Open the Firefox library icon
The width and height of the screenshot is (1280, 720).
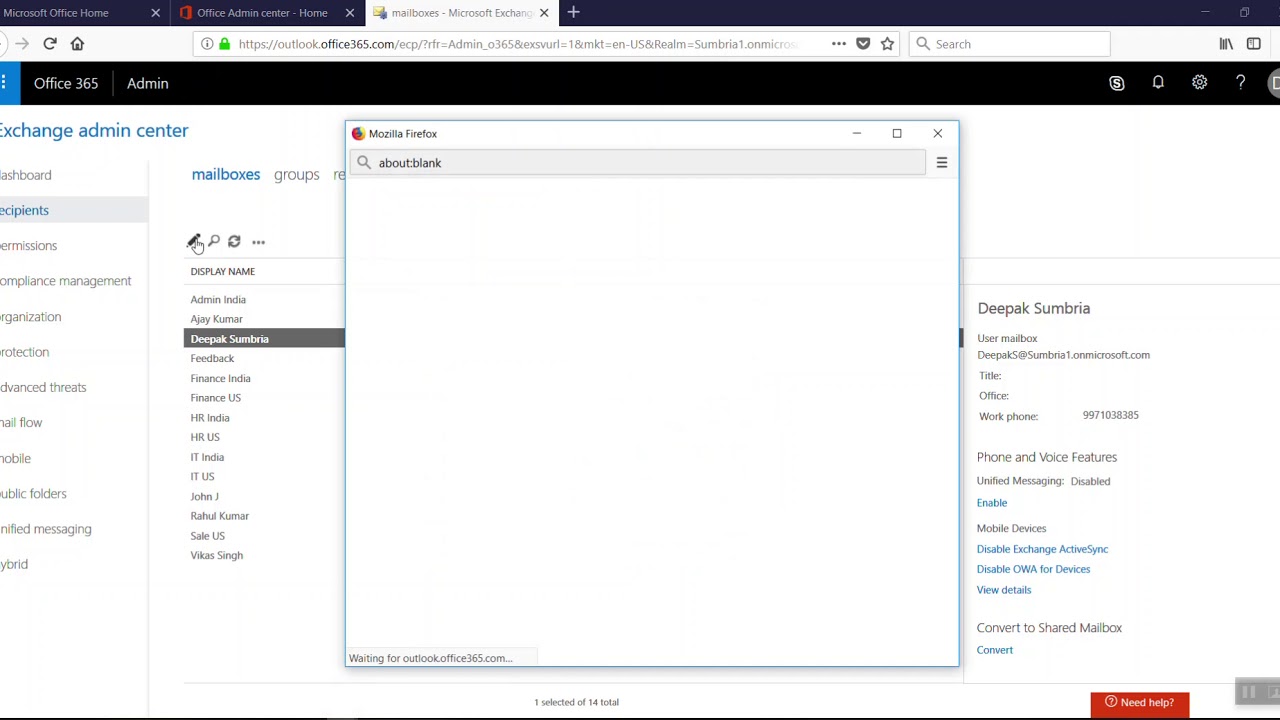1226,44
